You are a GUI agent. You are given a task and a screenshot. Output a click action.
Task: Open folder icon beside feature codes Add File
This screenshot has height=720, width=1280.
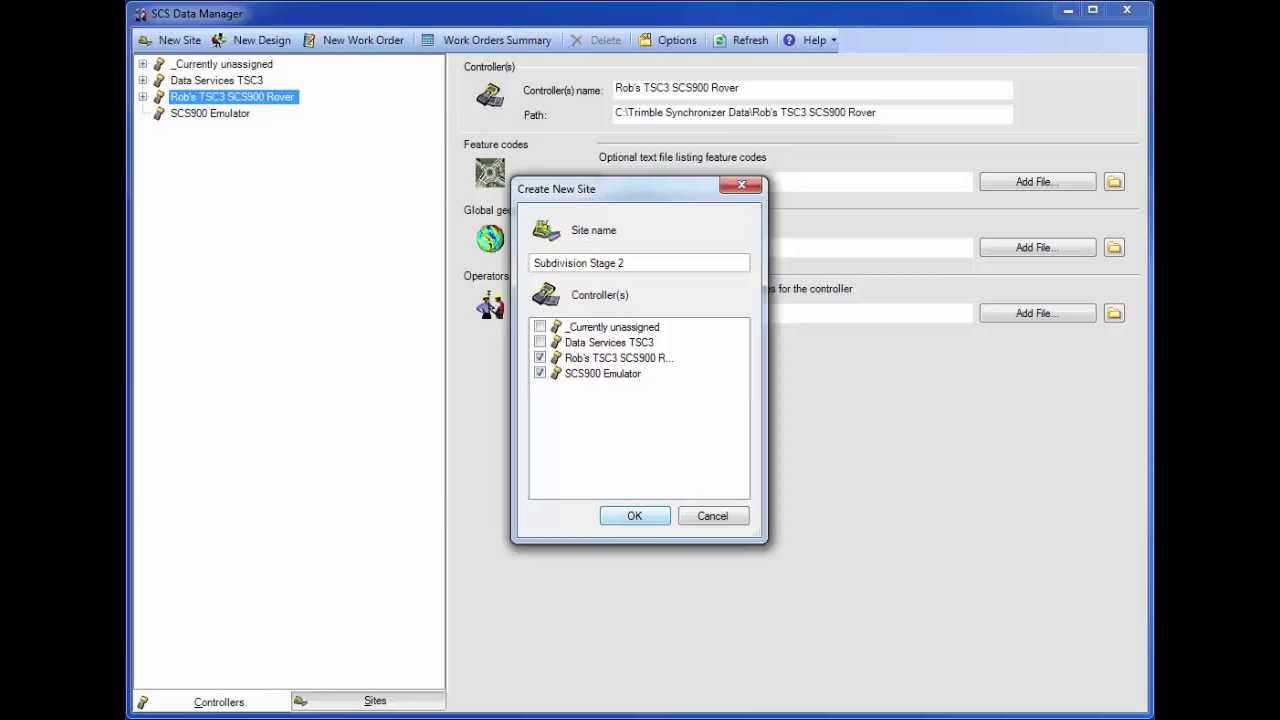[1114, 182]
